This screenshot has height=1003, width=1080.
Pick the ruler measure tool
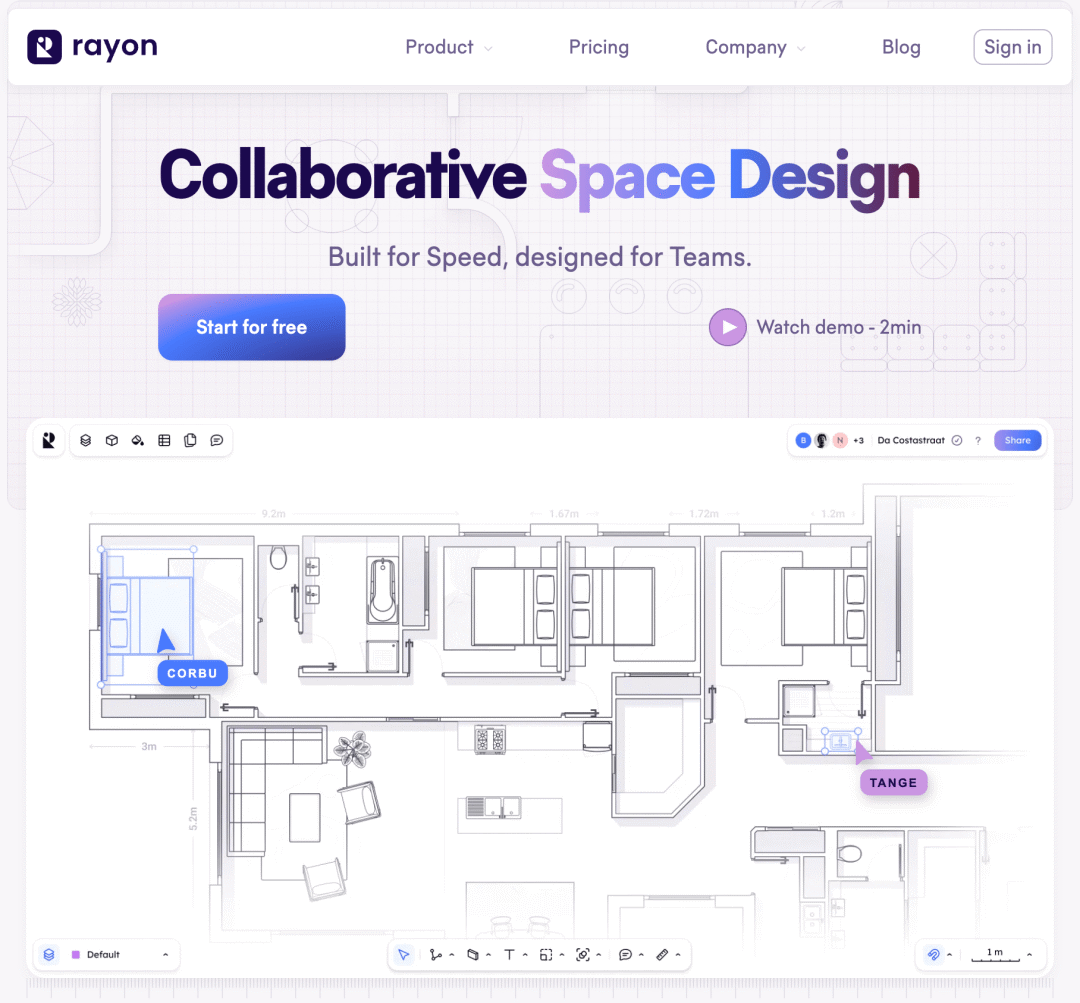click(x=662, y=955)
